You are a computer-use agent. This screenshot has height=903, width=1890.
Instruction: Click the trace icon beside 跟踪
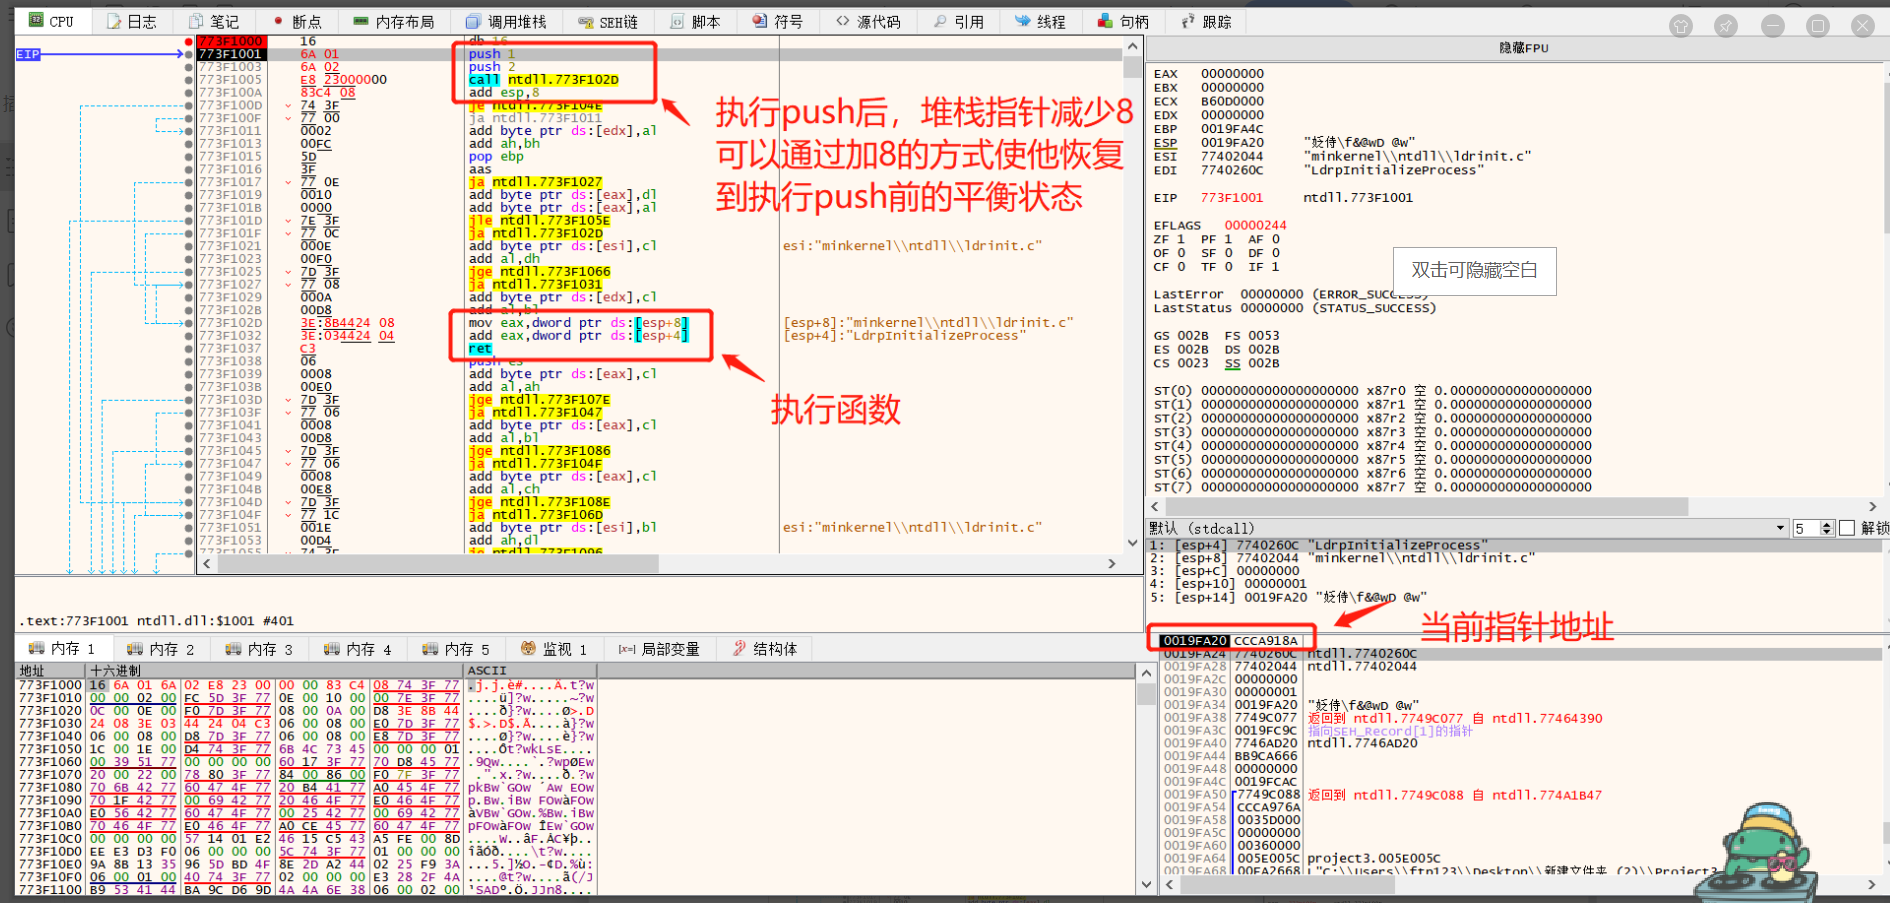(1188, 21)
